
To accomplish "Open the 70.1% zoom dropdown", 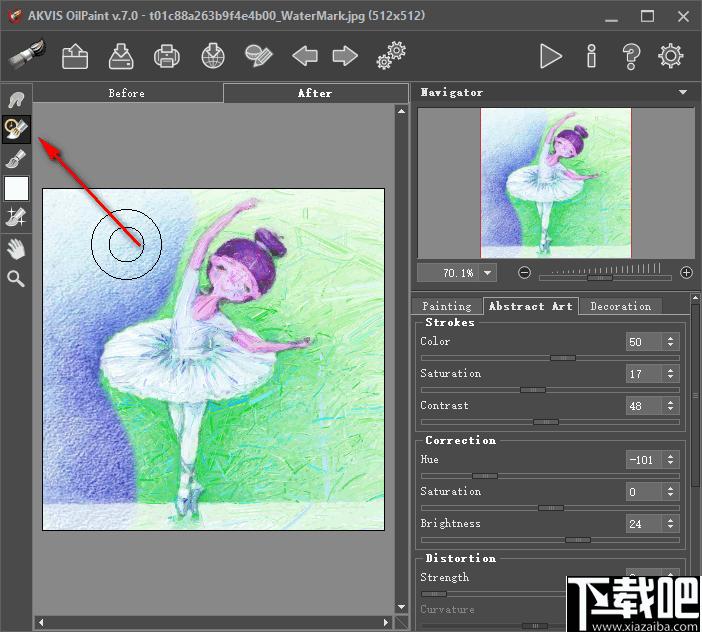I will click(488, 273).
